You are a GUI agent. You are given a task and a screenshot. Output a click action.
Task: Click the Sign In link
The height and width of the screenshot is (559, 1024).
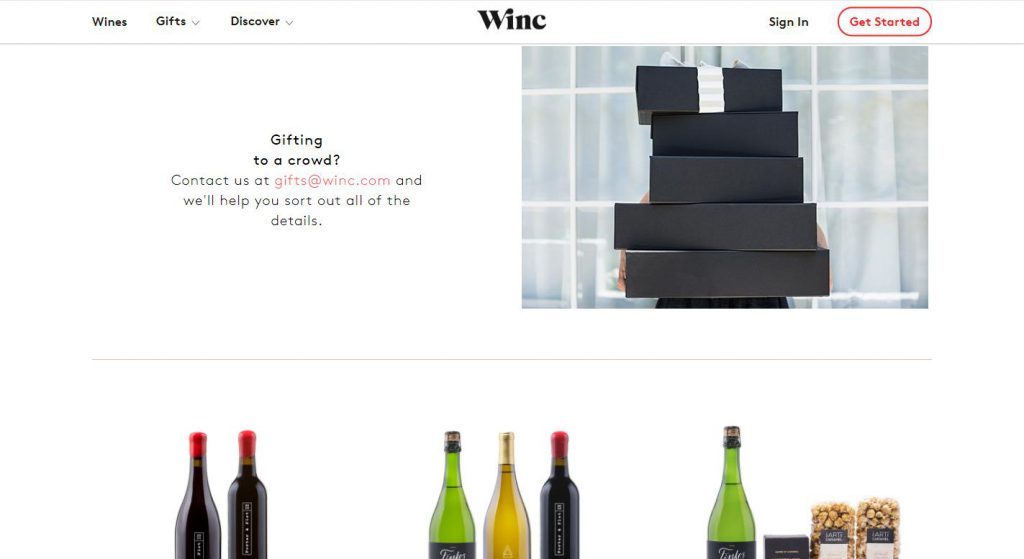pyautogui.click(x=788, y=22)
